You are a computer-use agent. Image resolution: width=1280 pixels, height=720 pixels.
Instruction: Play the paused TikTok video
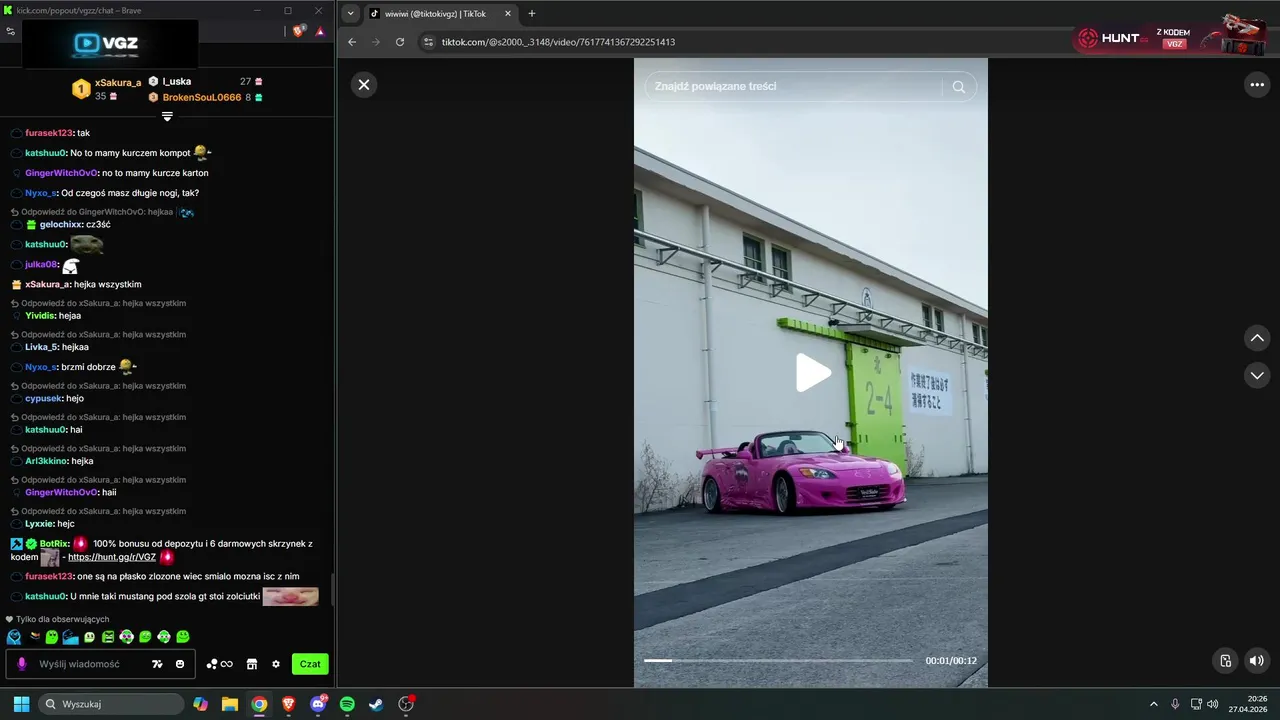813,373
